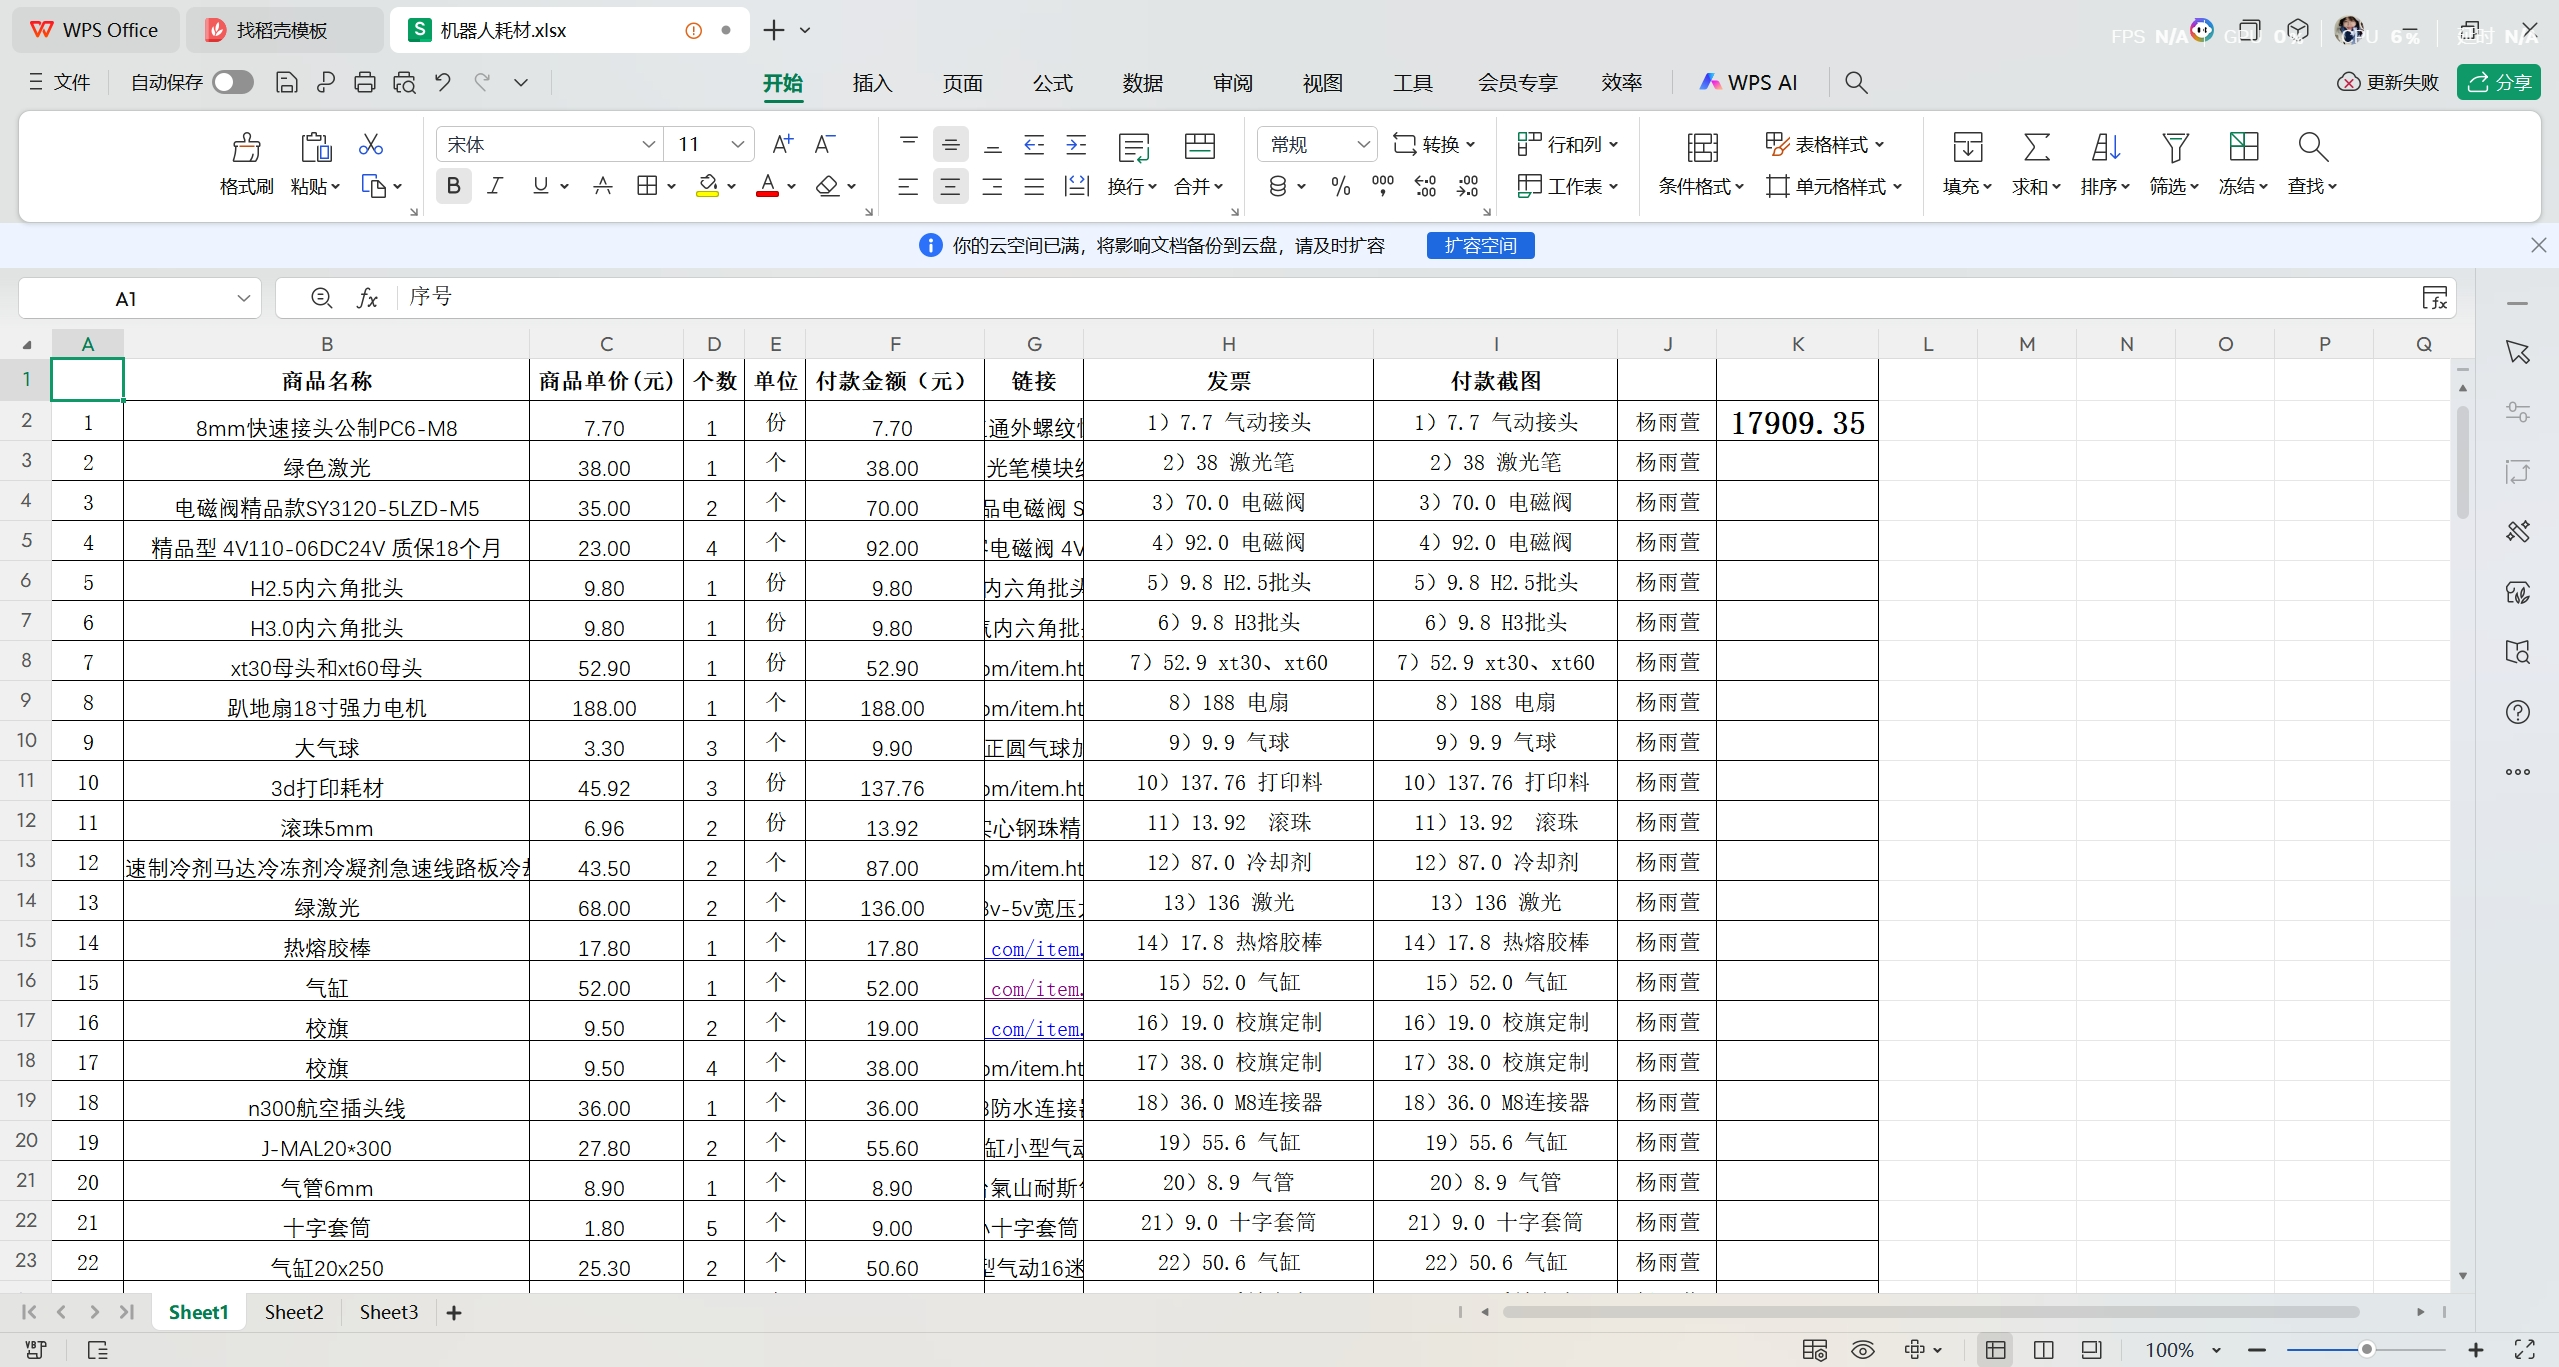2559x1367 pixels.
Task: Apply bold formatting to selection
Action: point(453,185)
